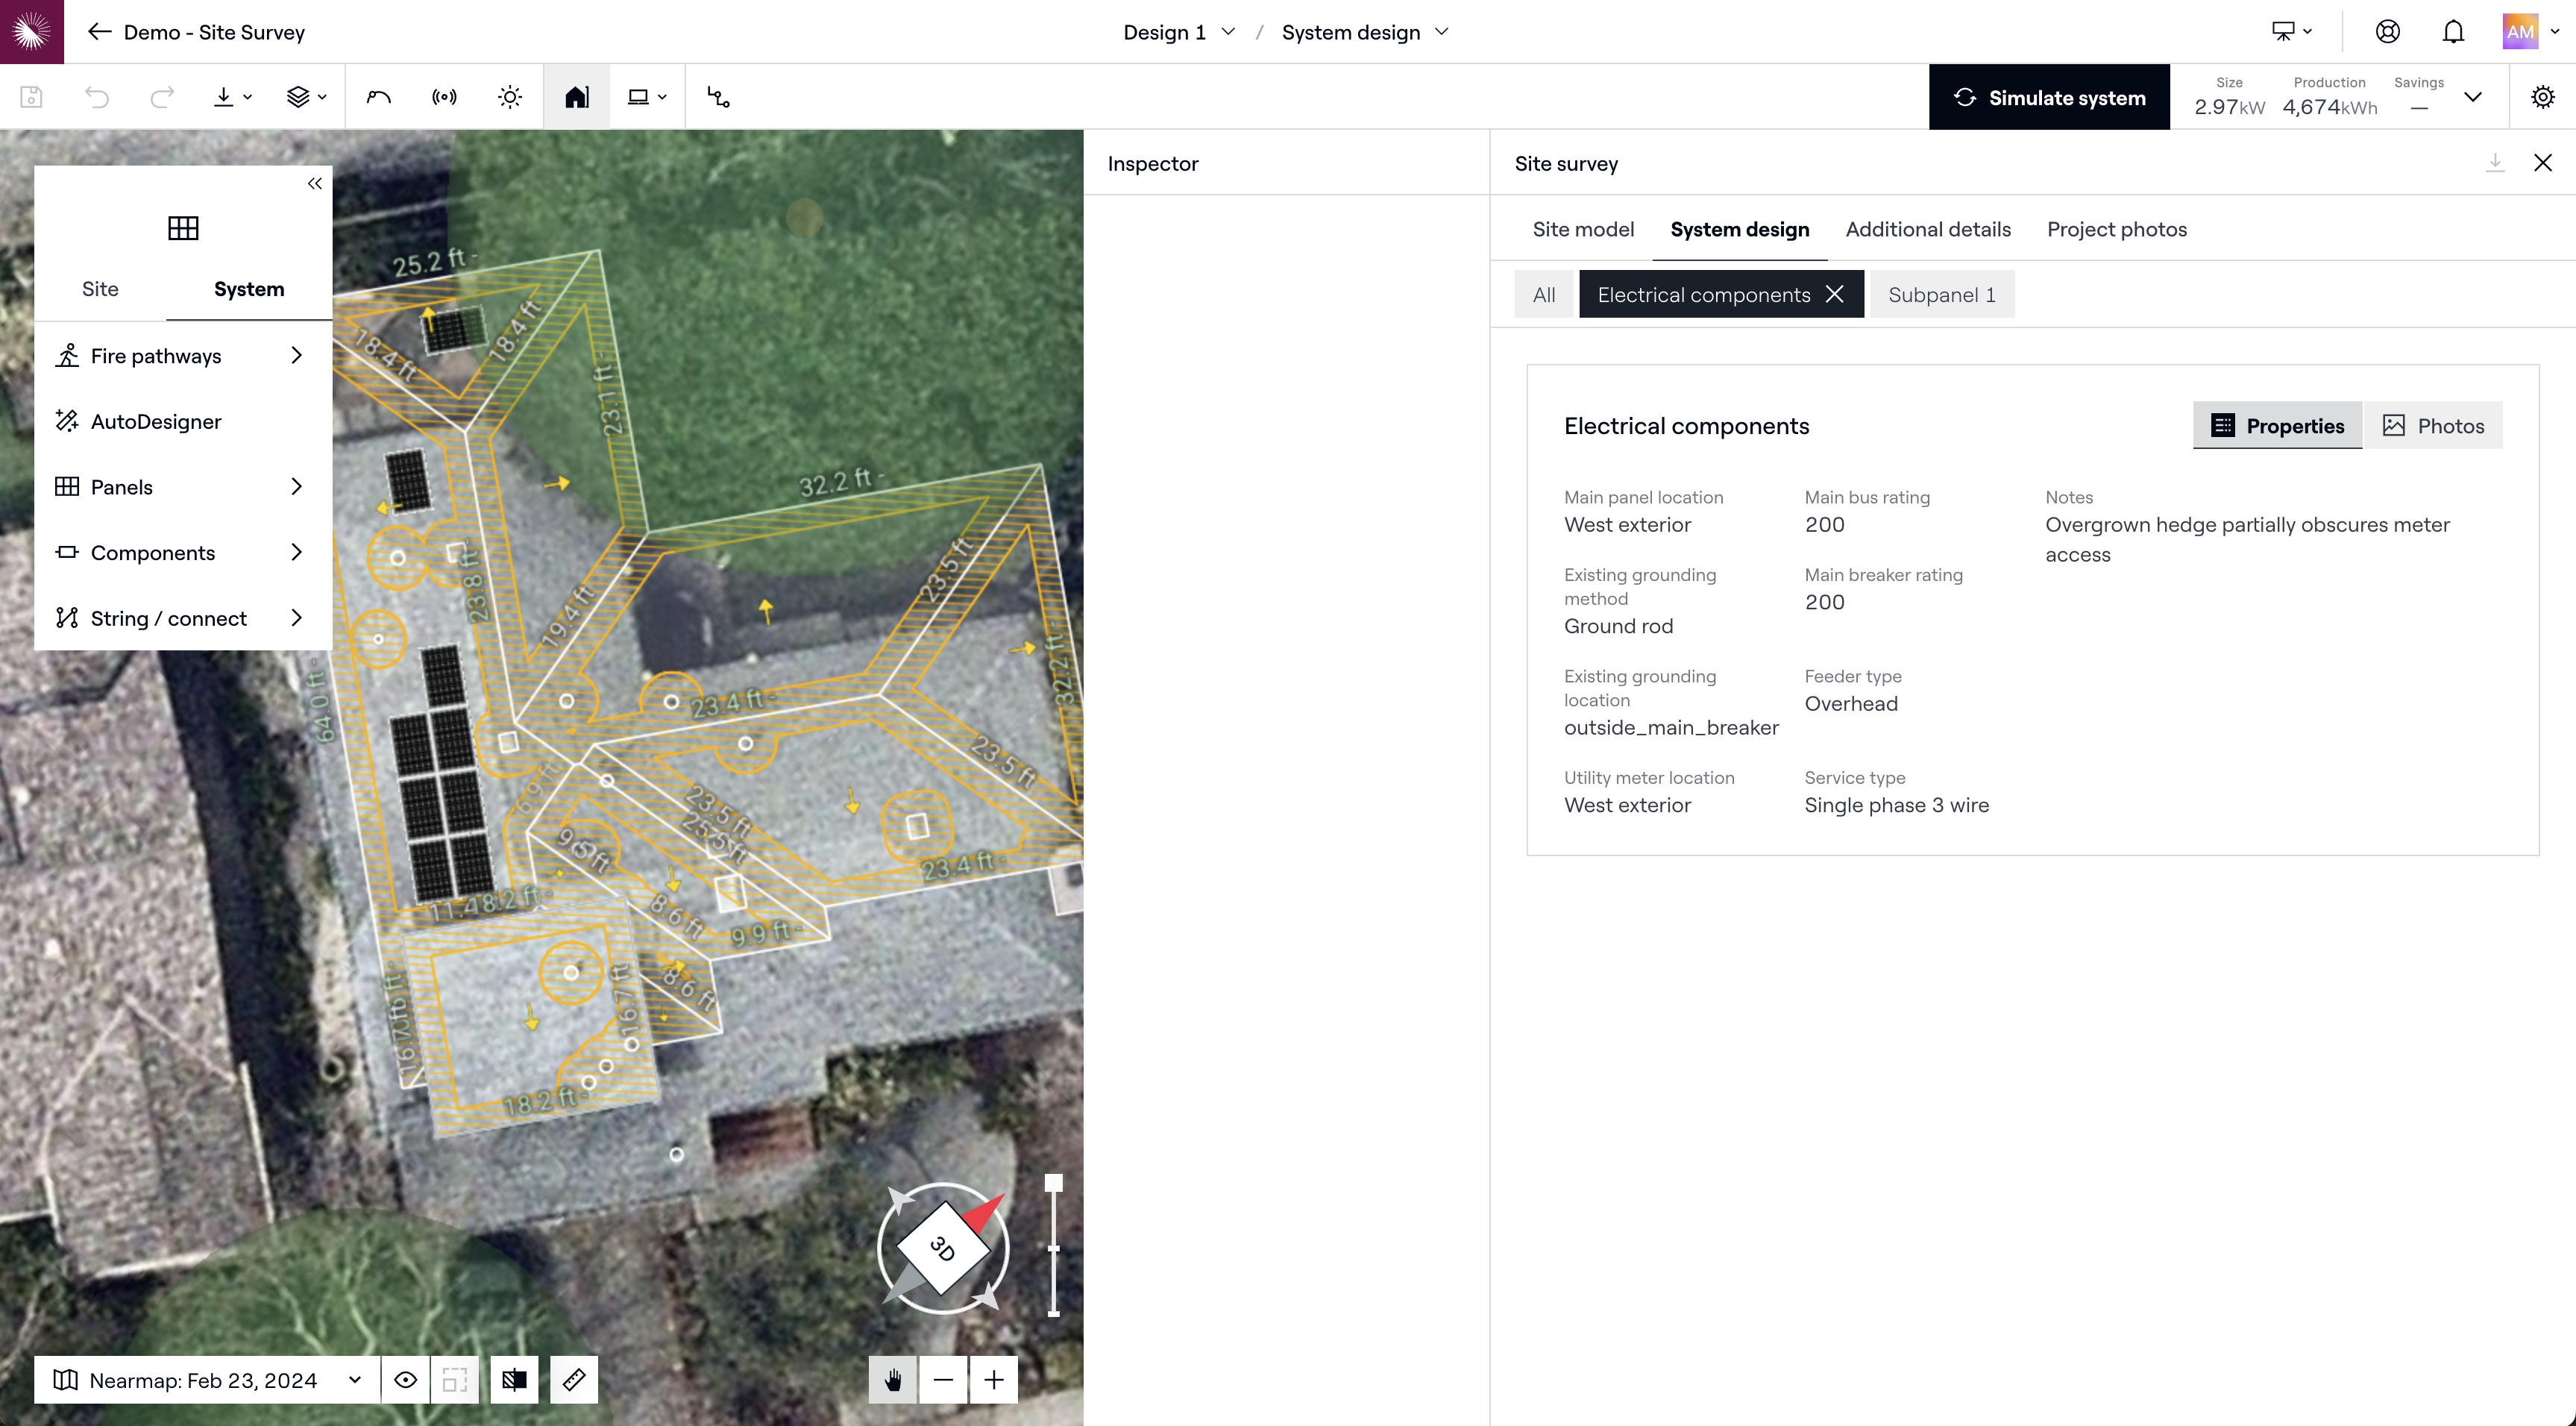Click the measure ruler tool icon

(x=574, y=1380)
